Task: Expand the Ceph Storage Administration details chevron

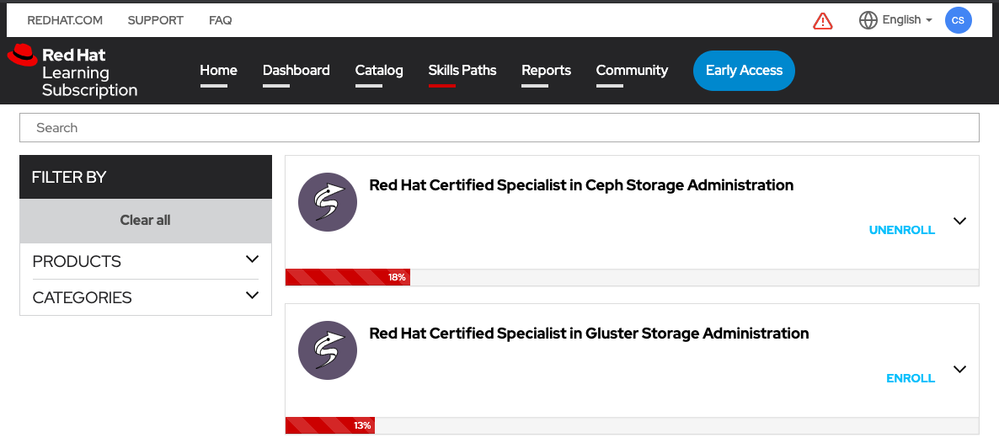Action: pyautogui.click(x=960, y=221)
